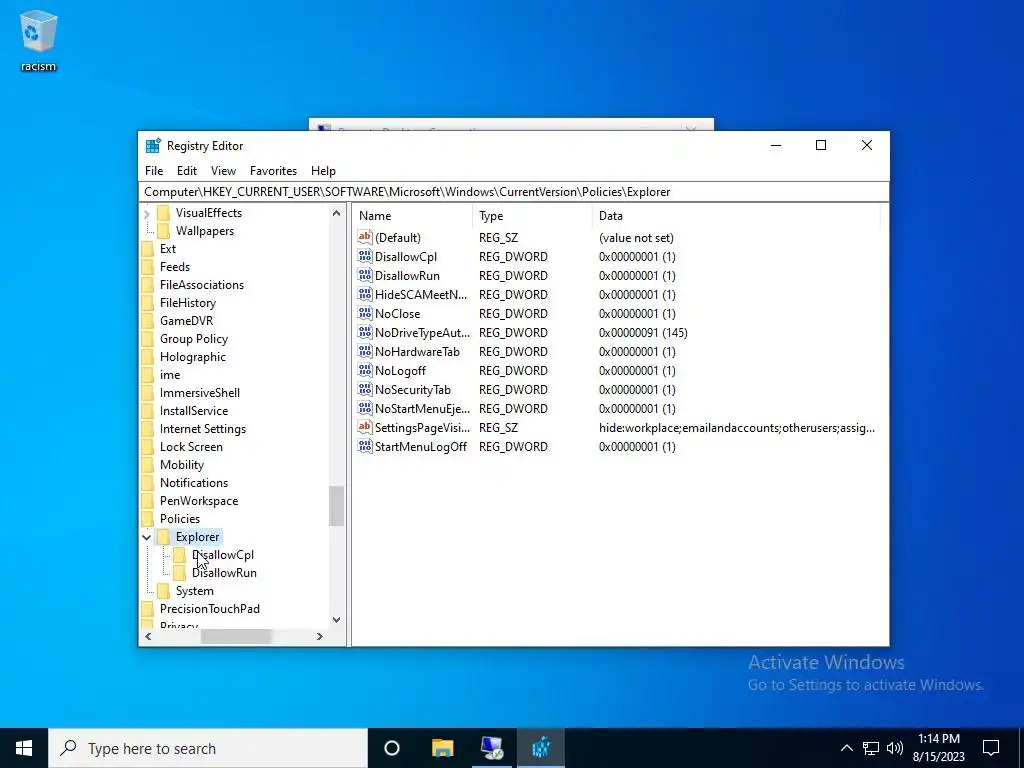This screenshot has height=768, width=1024.
Task: Click the NoSecurityTab value icon
Action: click(x=365, y=389)
